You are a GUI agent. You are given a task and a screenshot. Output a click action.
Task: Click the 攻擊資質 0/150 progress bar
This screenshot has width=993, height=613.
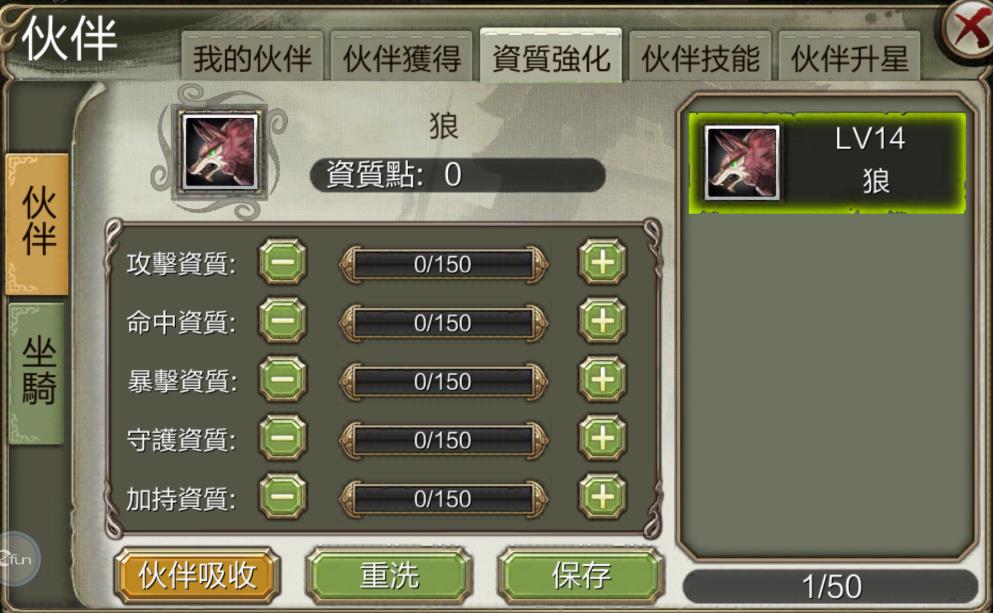click(x=443, y=264)
